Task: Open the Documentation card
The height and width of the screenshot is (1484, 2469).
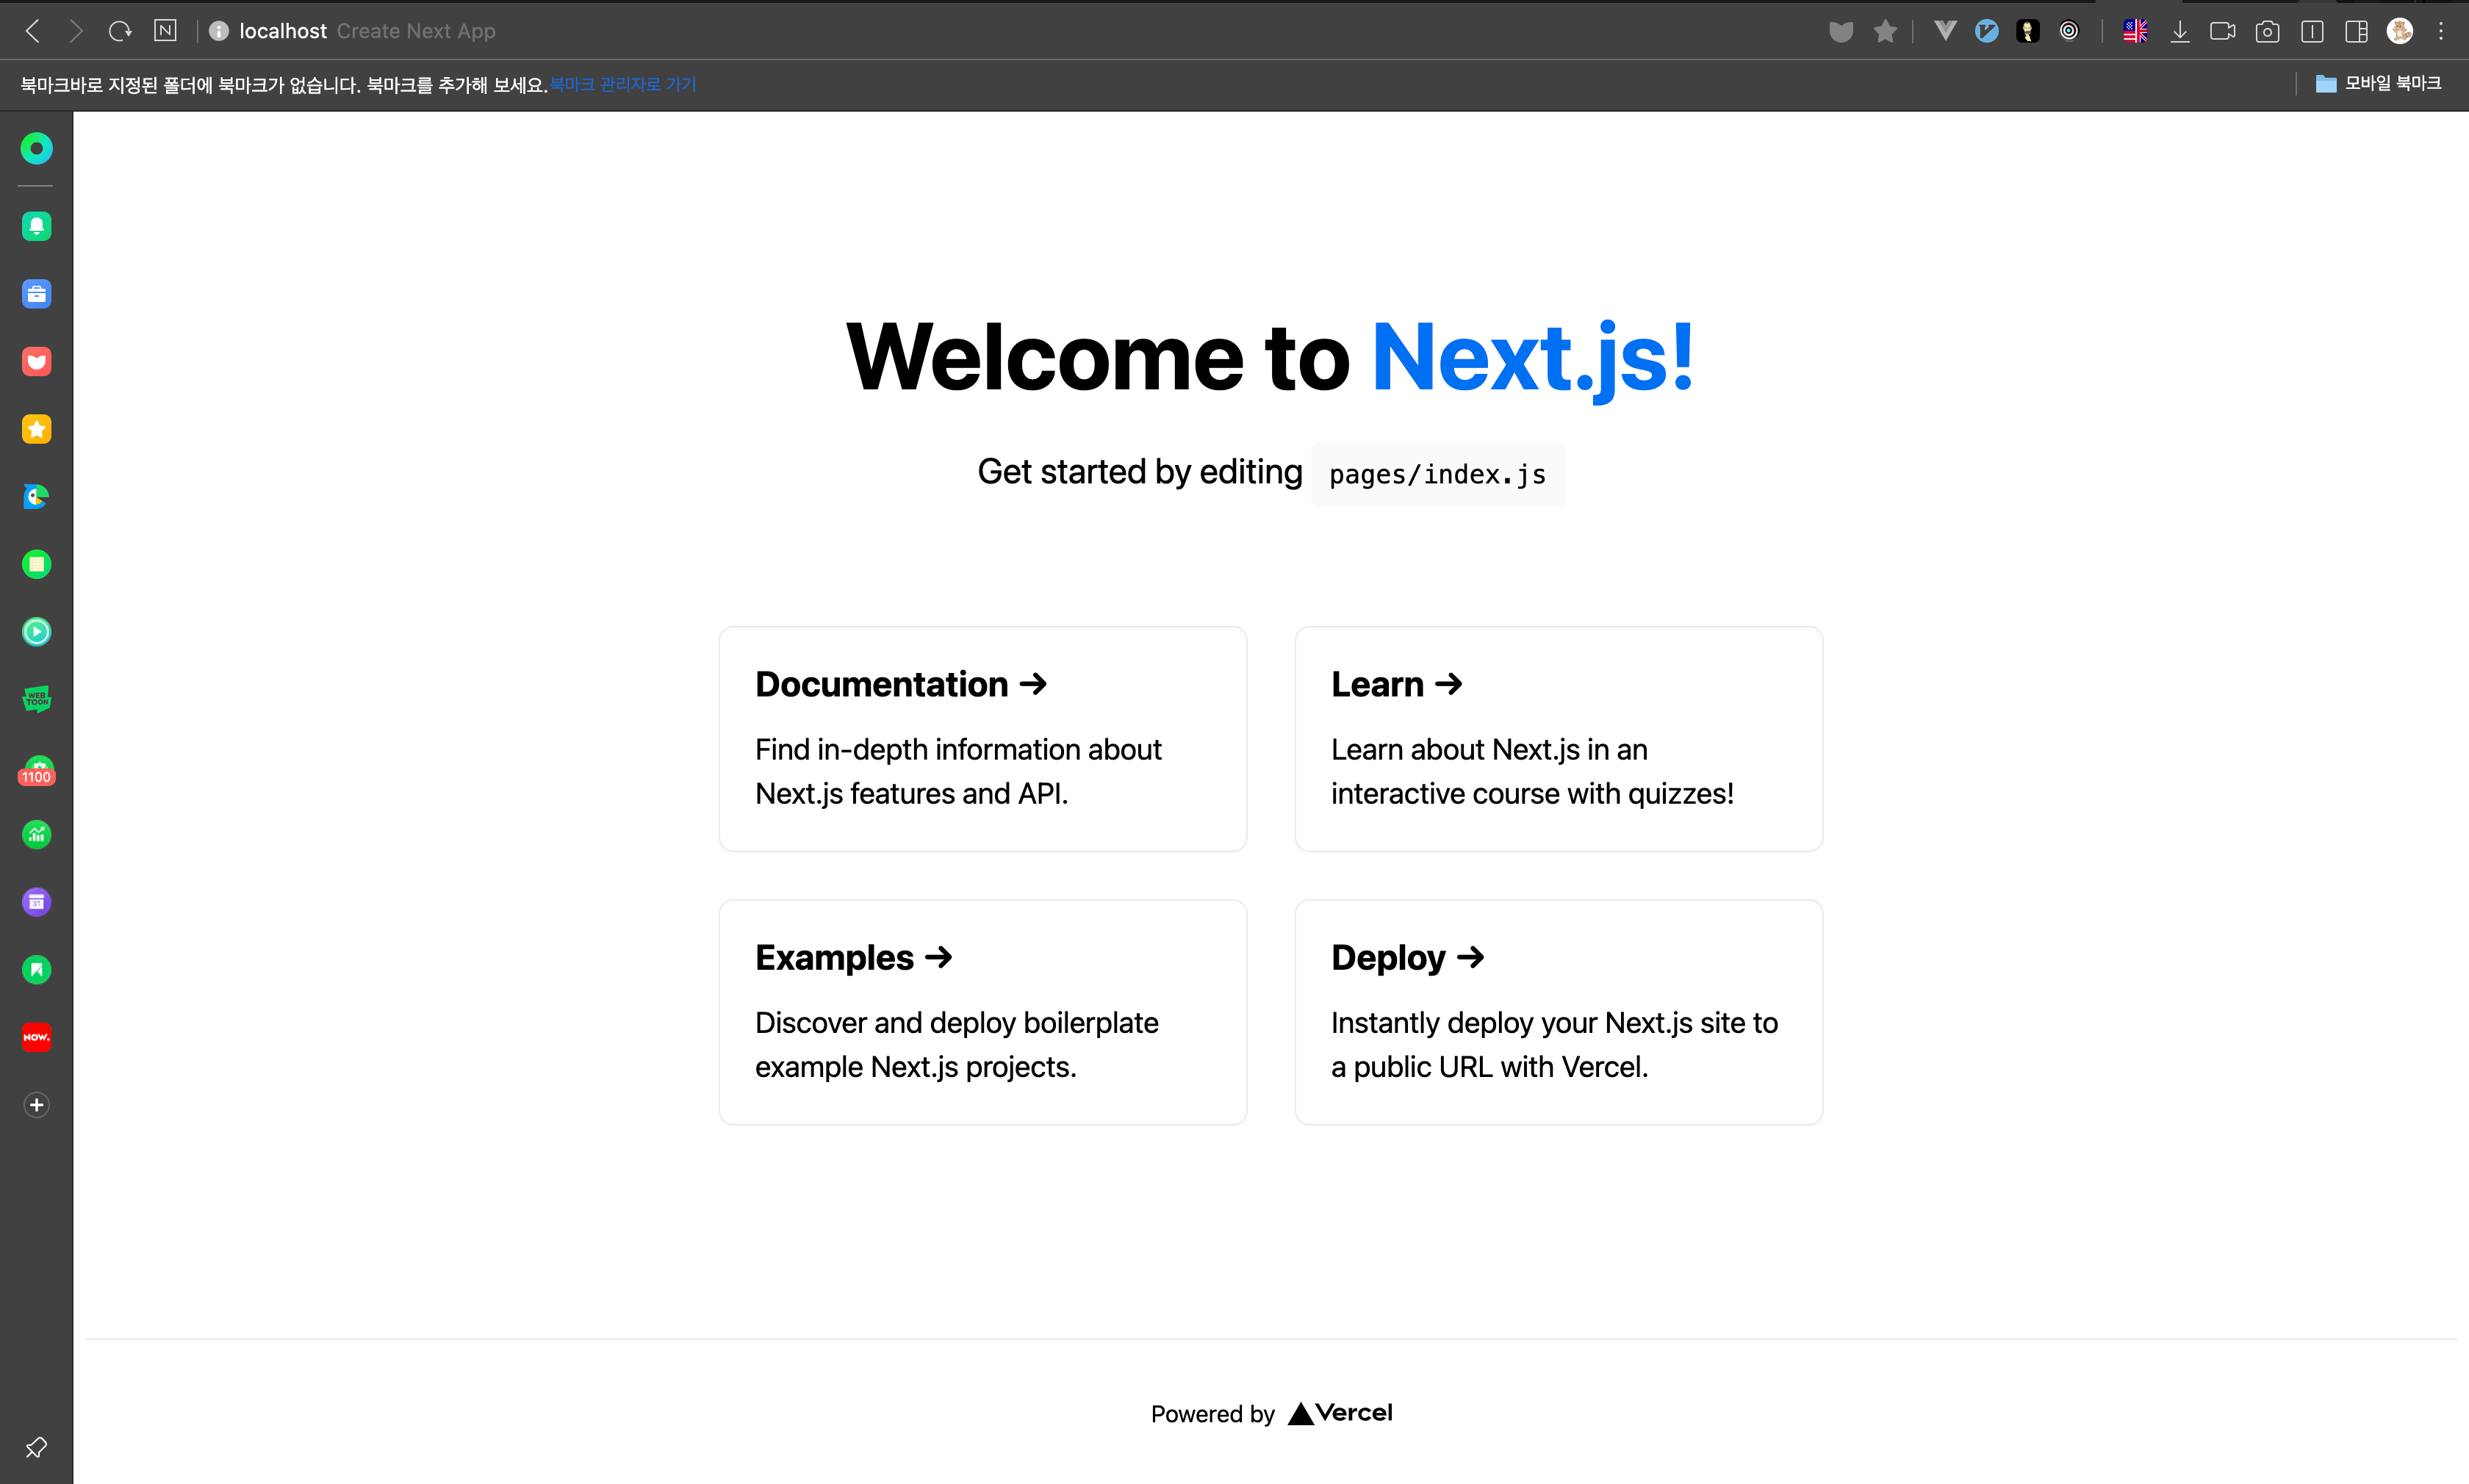Action: (x=982, y=739)
